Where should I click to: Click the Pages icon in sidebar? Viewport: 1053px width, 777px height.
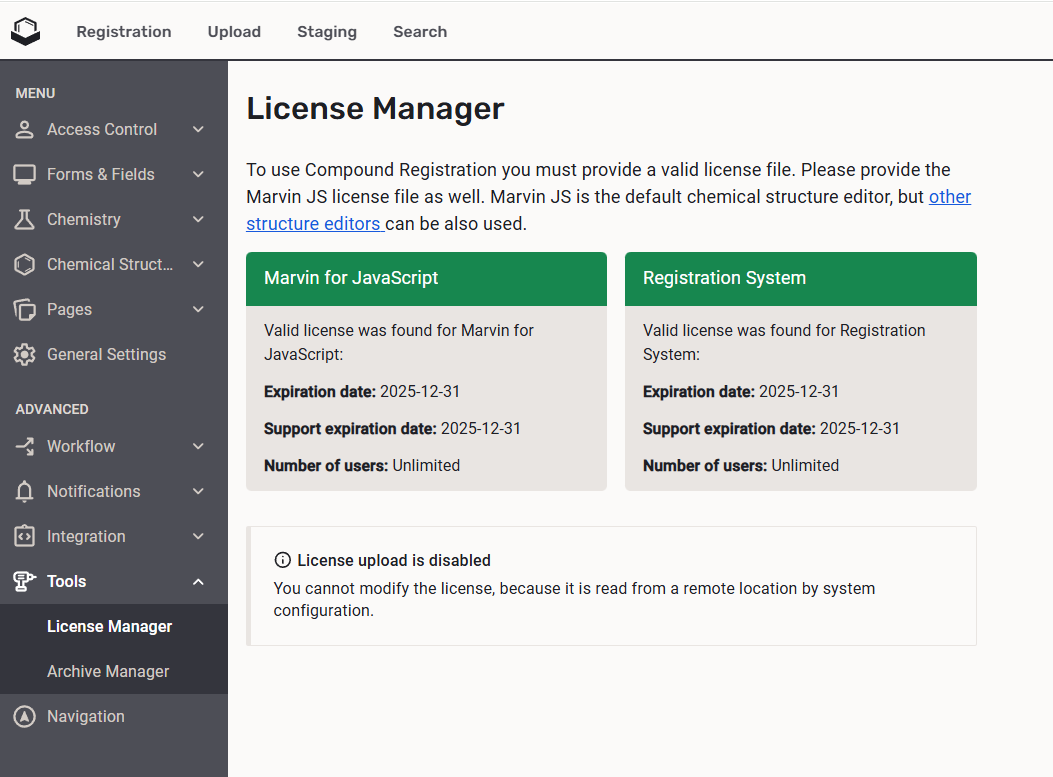[25, 309]
